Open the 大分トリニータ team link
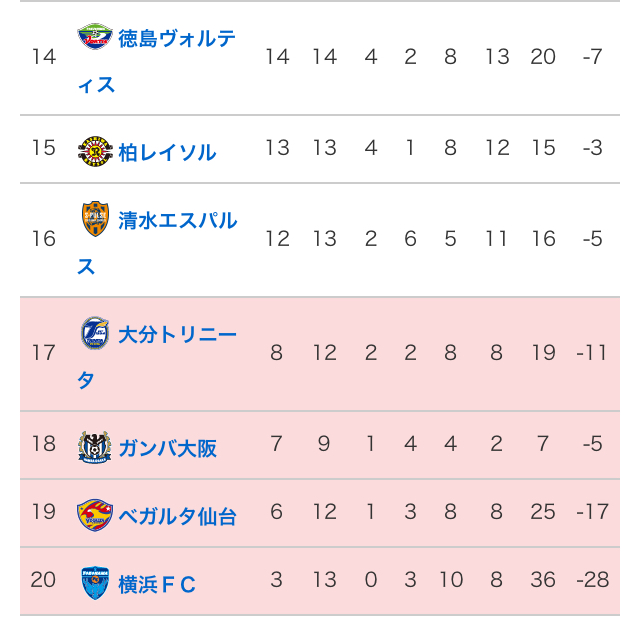 click(157, 357)
